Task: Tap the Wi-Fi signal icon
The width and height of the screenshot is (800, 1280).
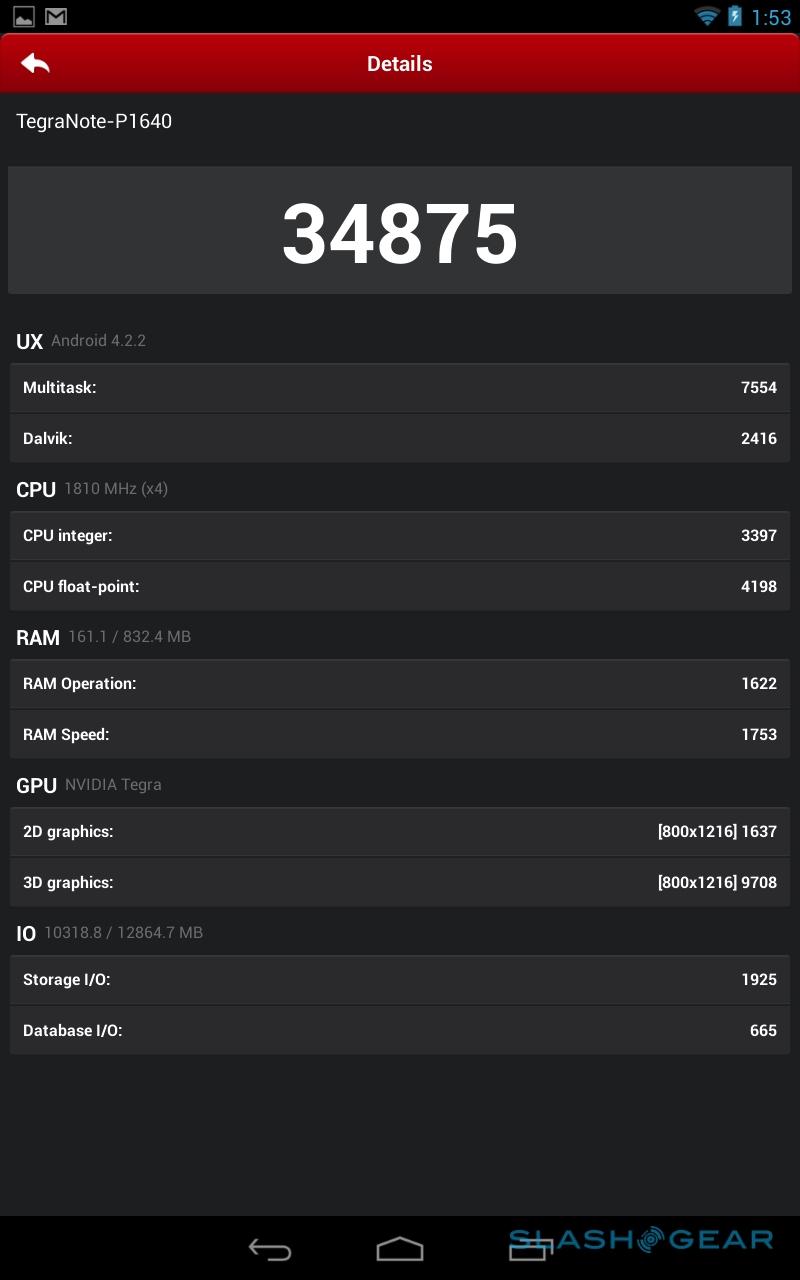Action: tap(708, 16)
